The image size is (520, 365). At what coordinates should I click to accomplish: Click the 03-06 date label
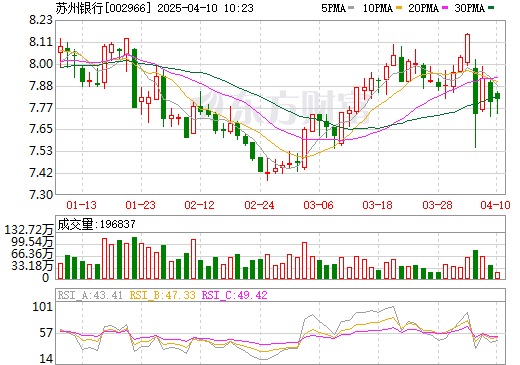coord(318,205)
